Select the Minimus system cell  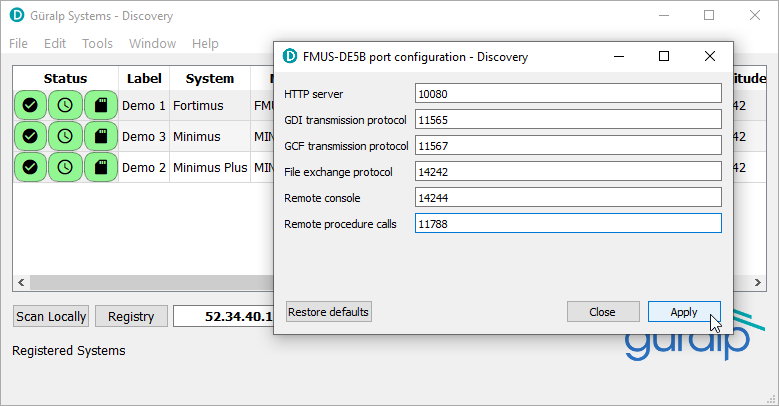[210, 136]
